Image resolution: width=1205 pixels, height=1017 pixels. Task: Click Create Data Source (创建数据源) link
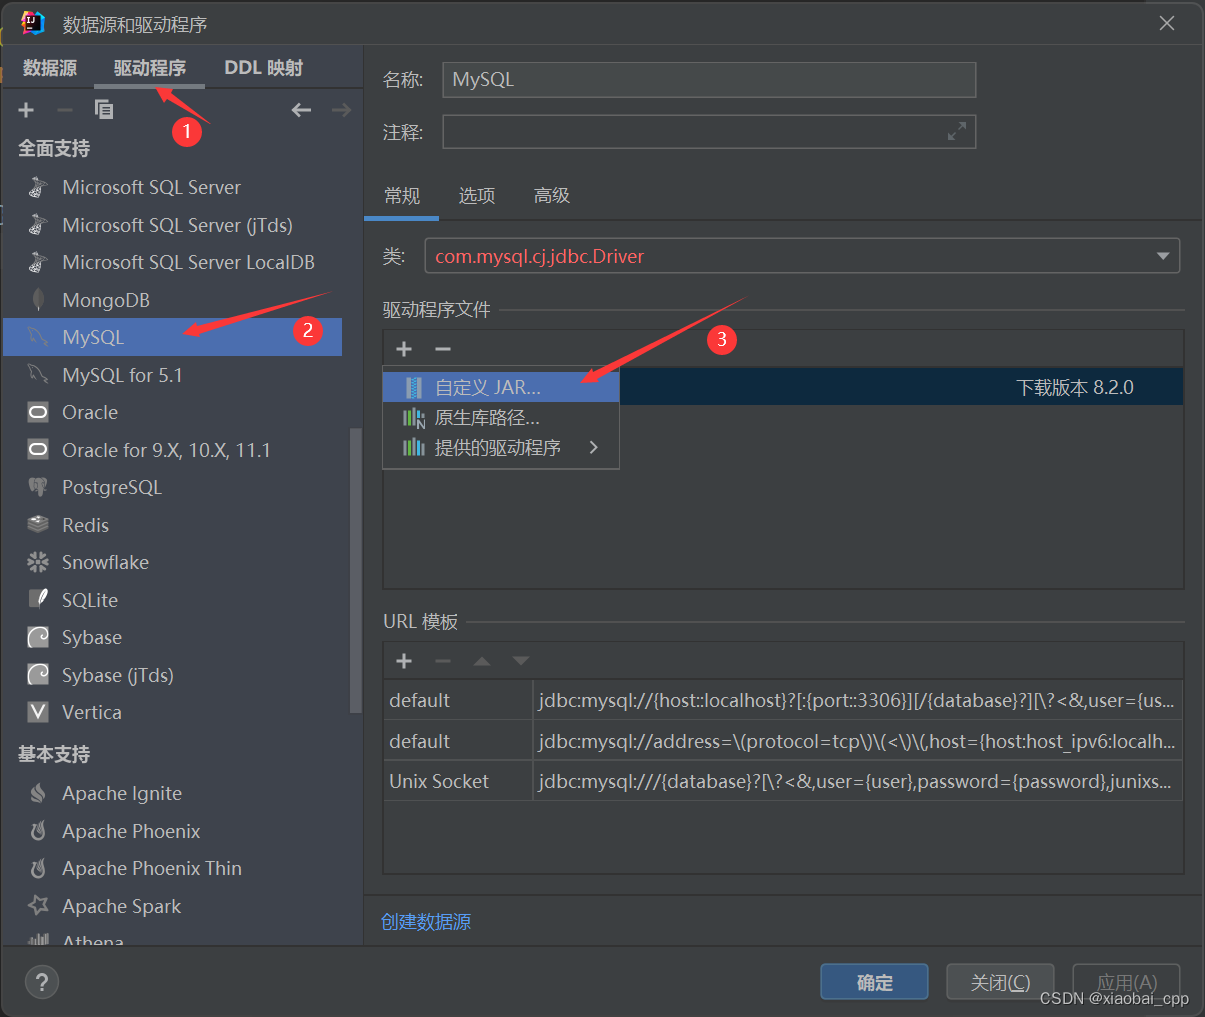coord(426,922)
